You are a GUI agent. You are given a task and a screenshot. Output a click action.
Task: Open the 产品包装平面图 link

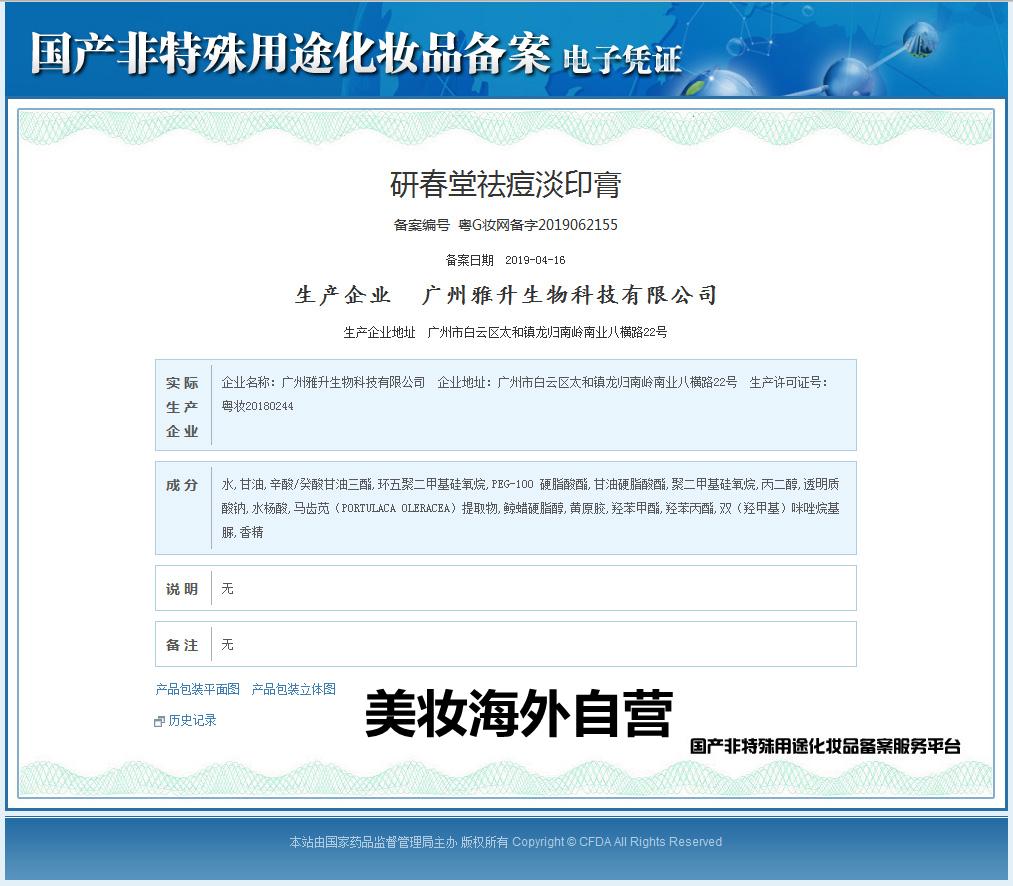tap(198, 689)
